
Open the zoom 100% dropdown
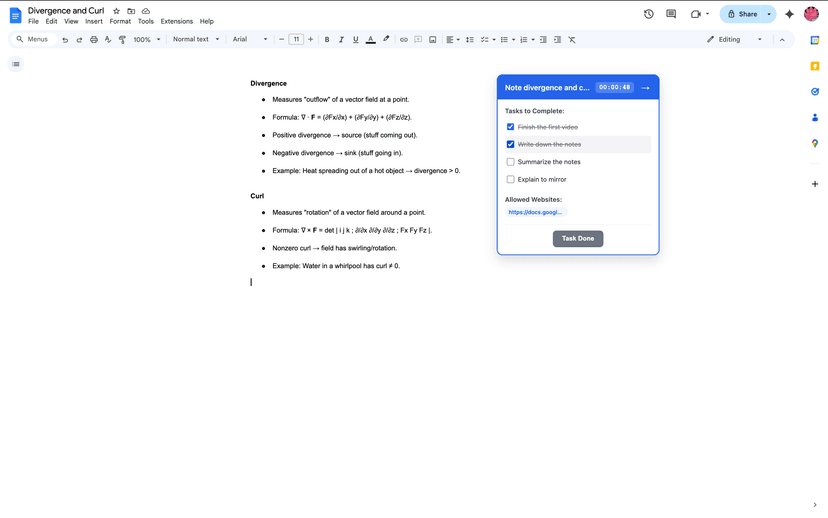pos(147,40)
